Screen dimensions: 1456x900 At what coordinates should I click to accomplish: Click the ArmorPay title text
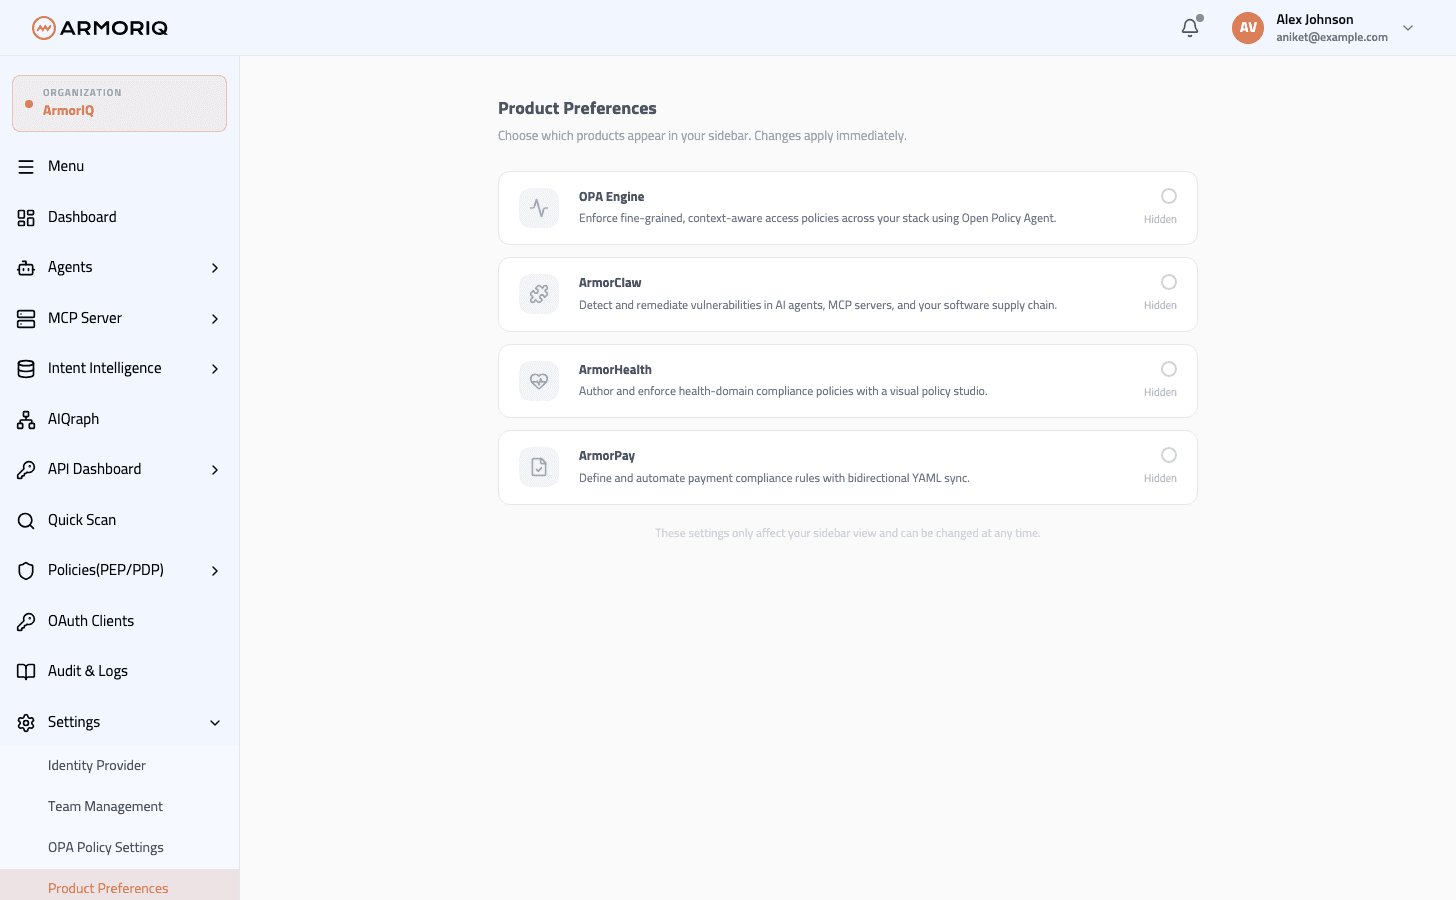(607, 456)
